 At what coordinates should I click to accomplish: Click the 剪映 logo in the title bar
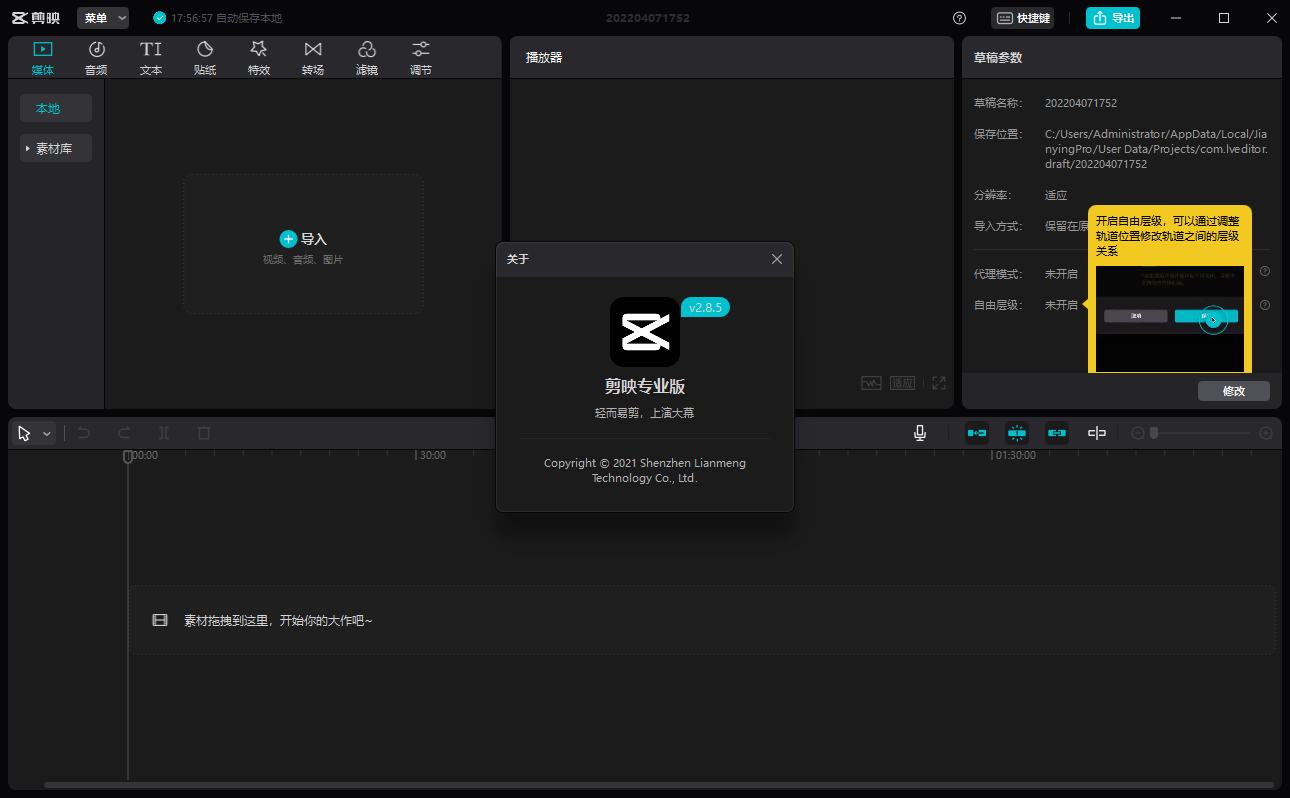point(36,18)
